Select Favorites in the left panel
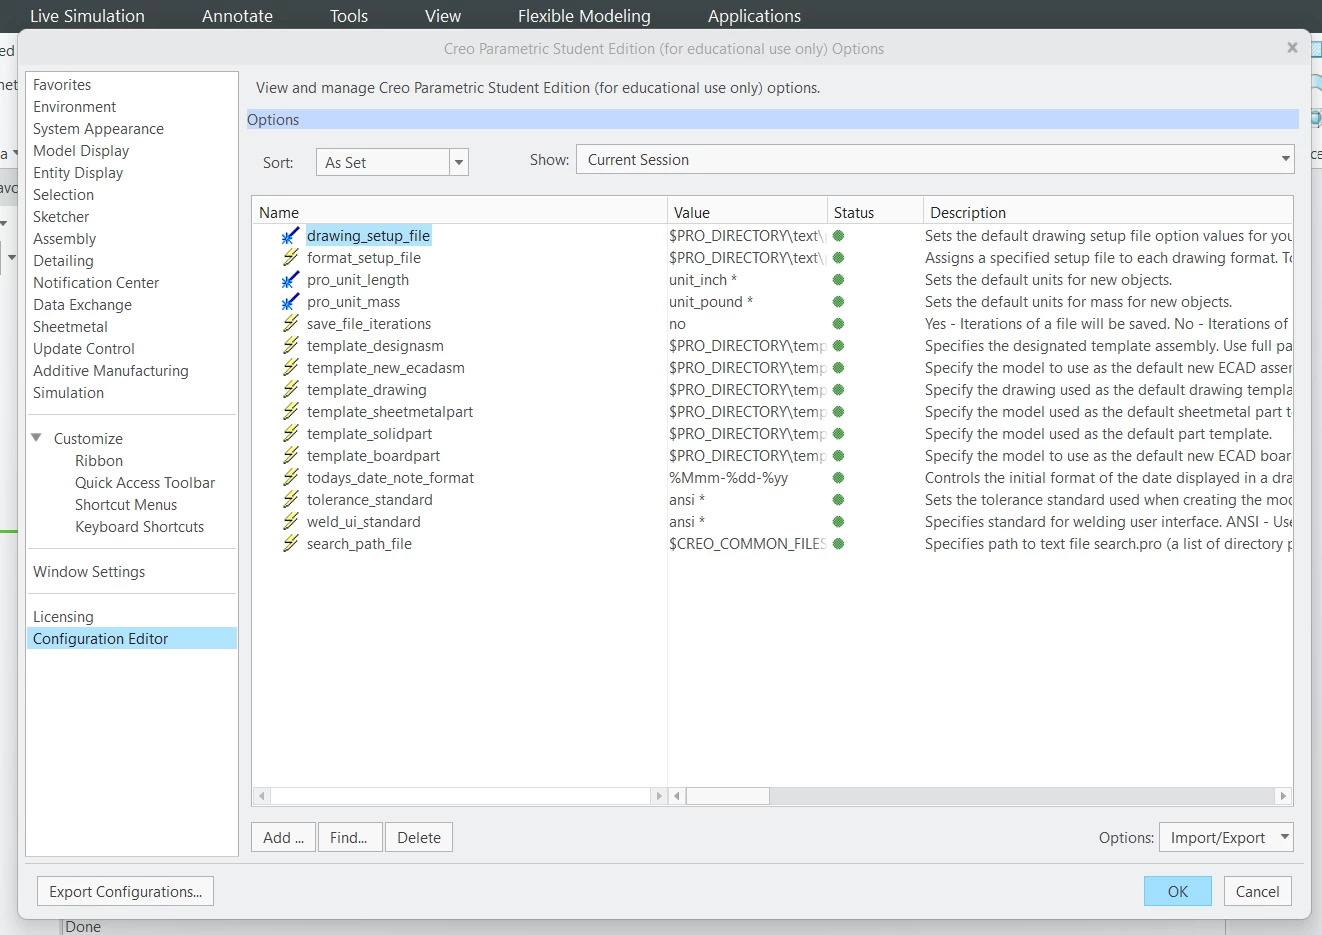This screenshot has height=935, width=1322. tap(62, 85)
